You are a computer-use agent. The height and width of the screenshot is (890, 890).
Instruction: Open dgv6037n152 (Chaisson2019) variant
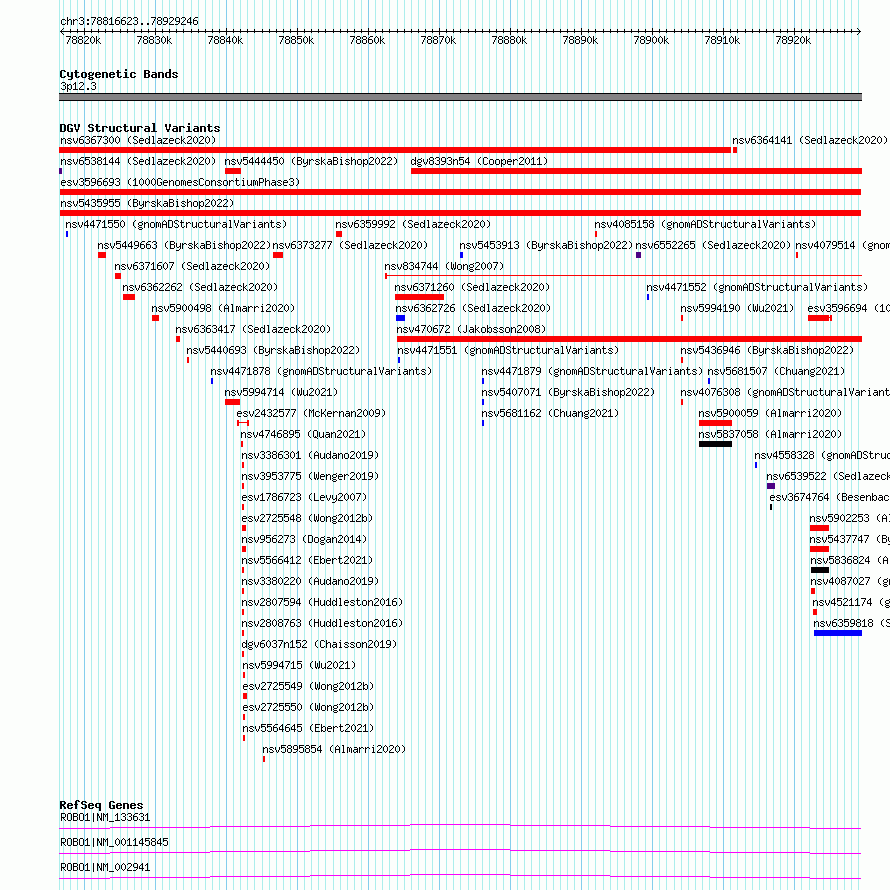pyautogui.click(x=319, y=644)
